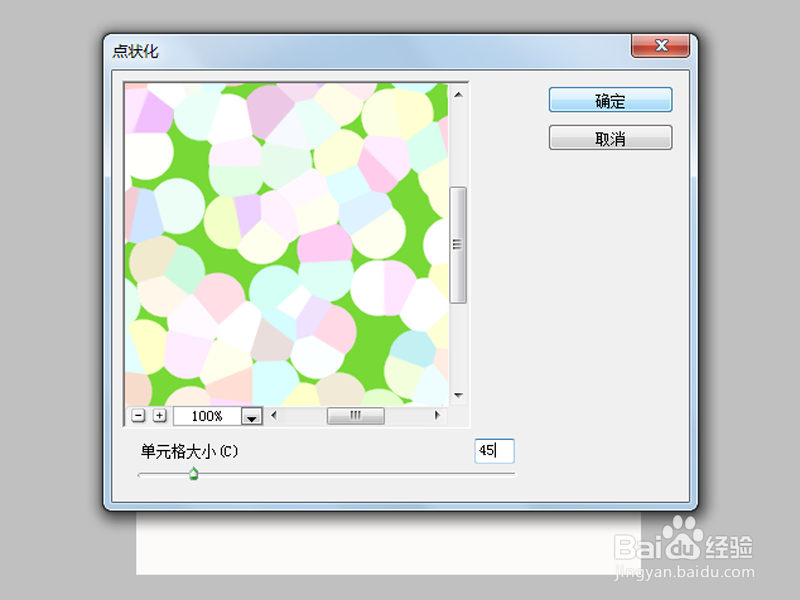Image resolution: width=800 pixels, height=600 pixels.
Task: Click the preview scroll right arrow
Action: tap(437, 415)
